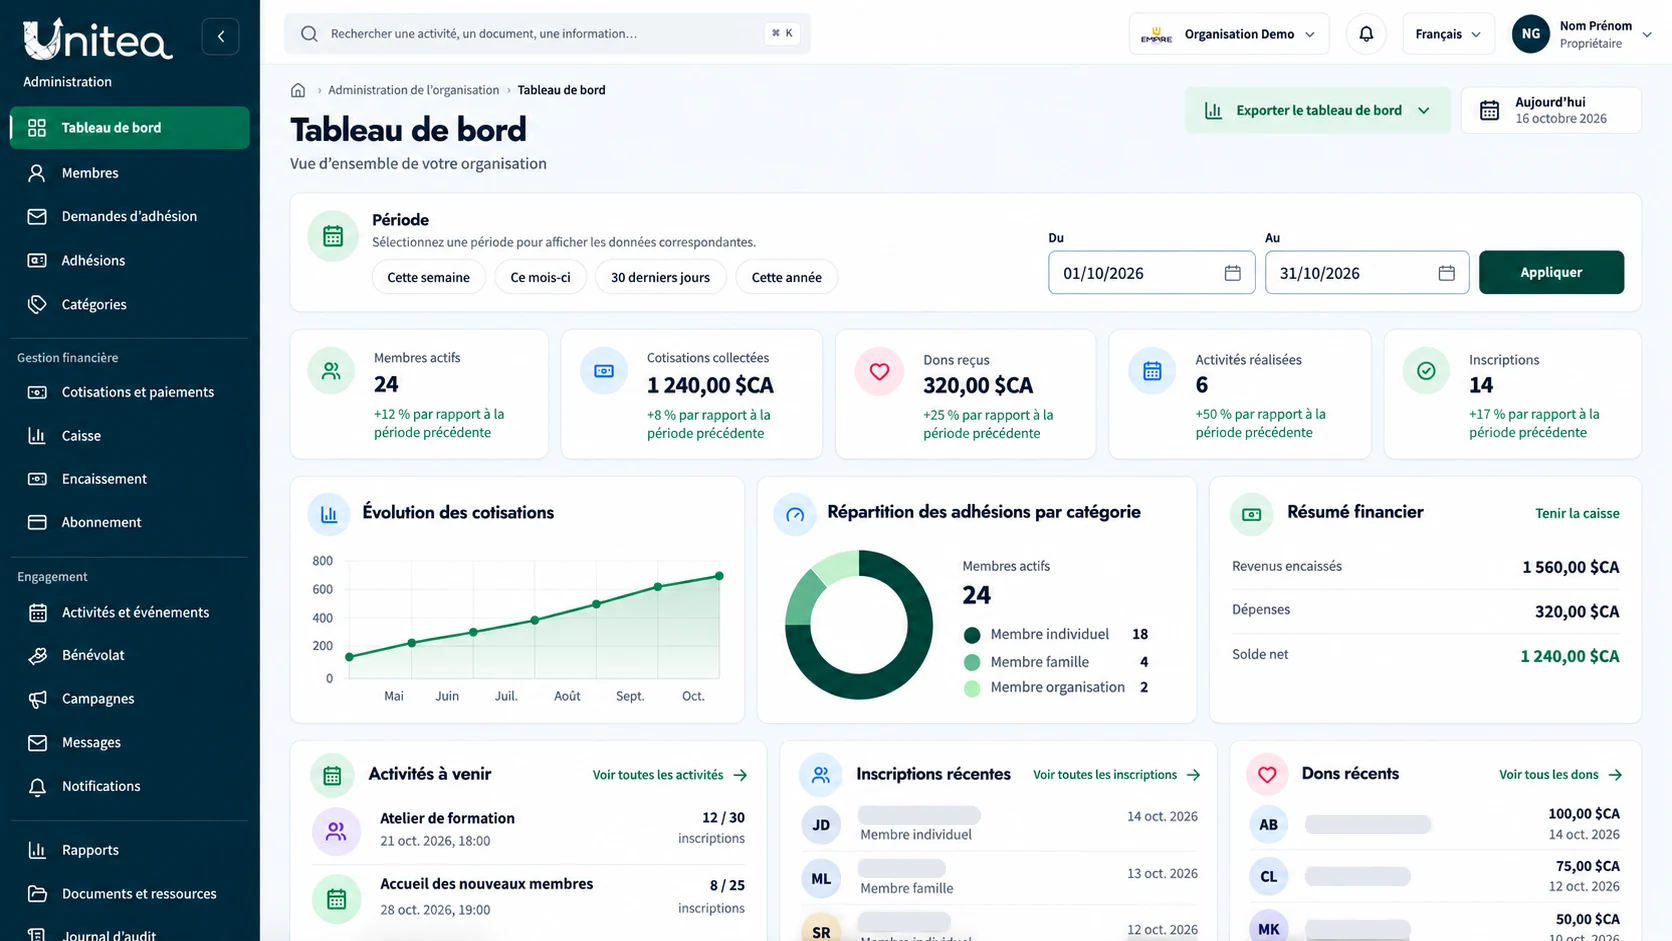Open Activités et événements in the sidebar
This screenshot has height=941, width=1672.
point(130,612)
